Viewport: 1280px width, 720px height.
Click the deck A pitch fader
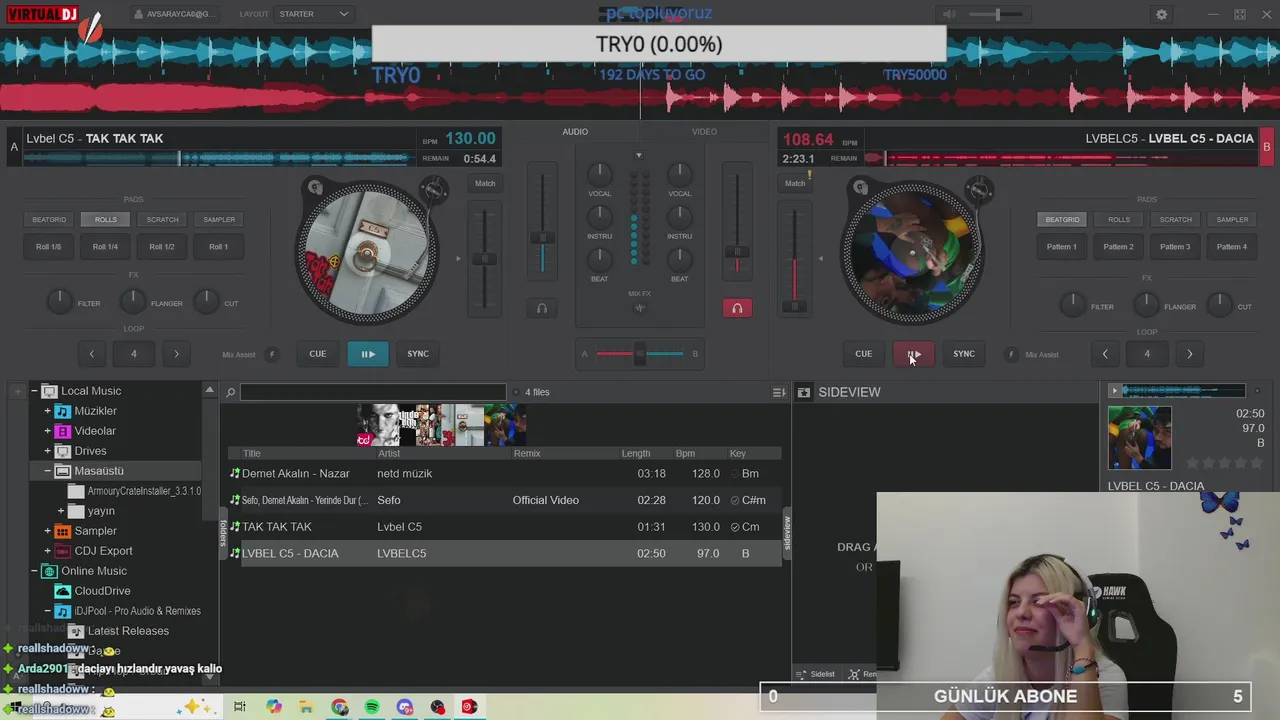[x=484, y=259]
